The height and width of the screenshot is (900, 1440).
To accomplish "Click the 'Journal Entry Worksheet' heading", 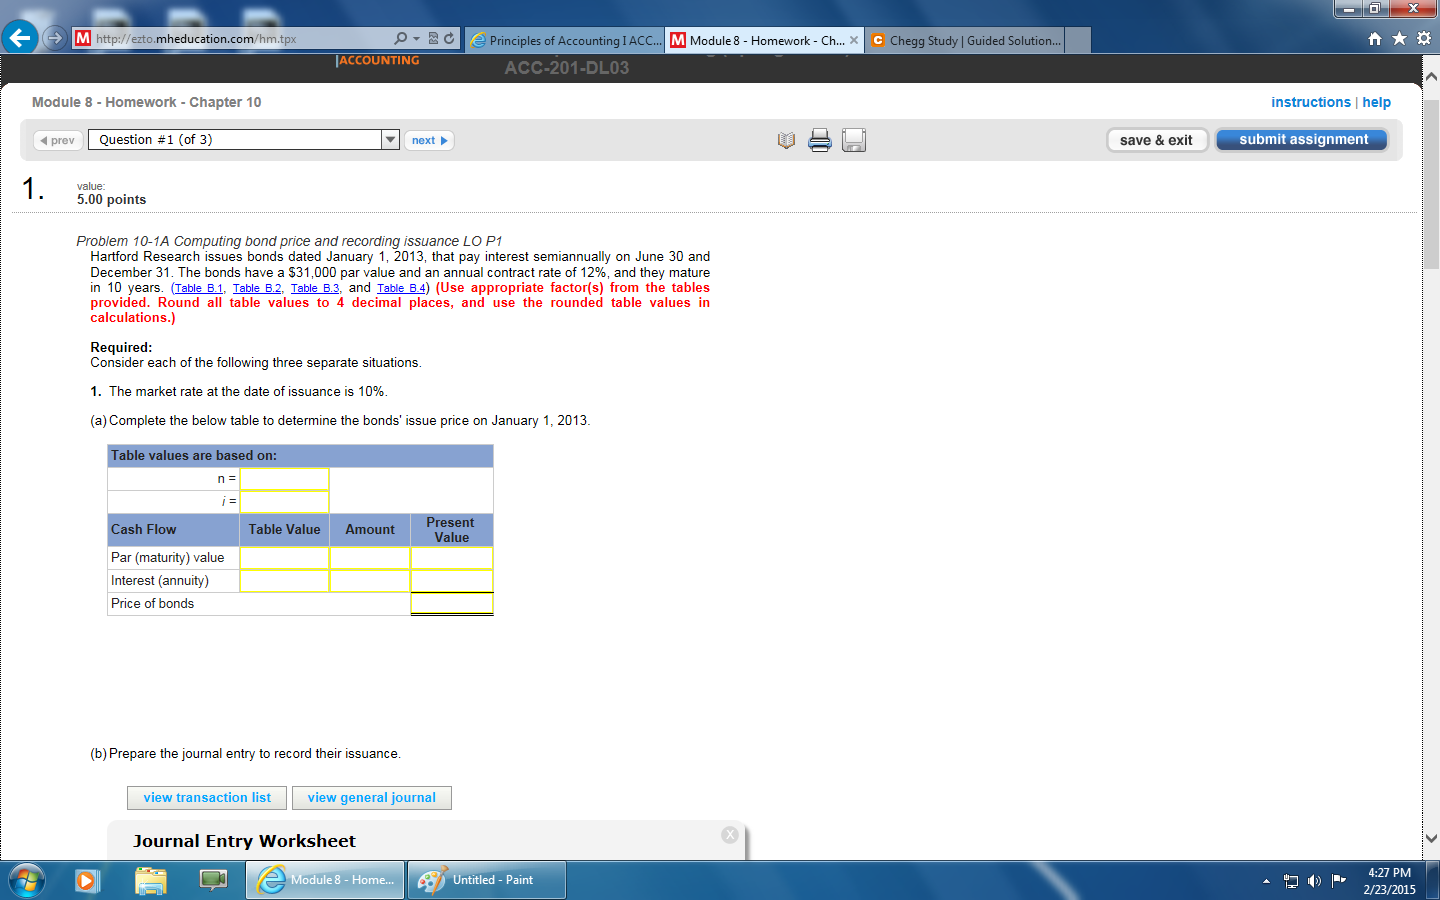I will [244, 841].
